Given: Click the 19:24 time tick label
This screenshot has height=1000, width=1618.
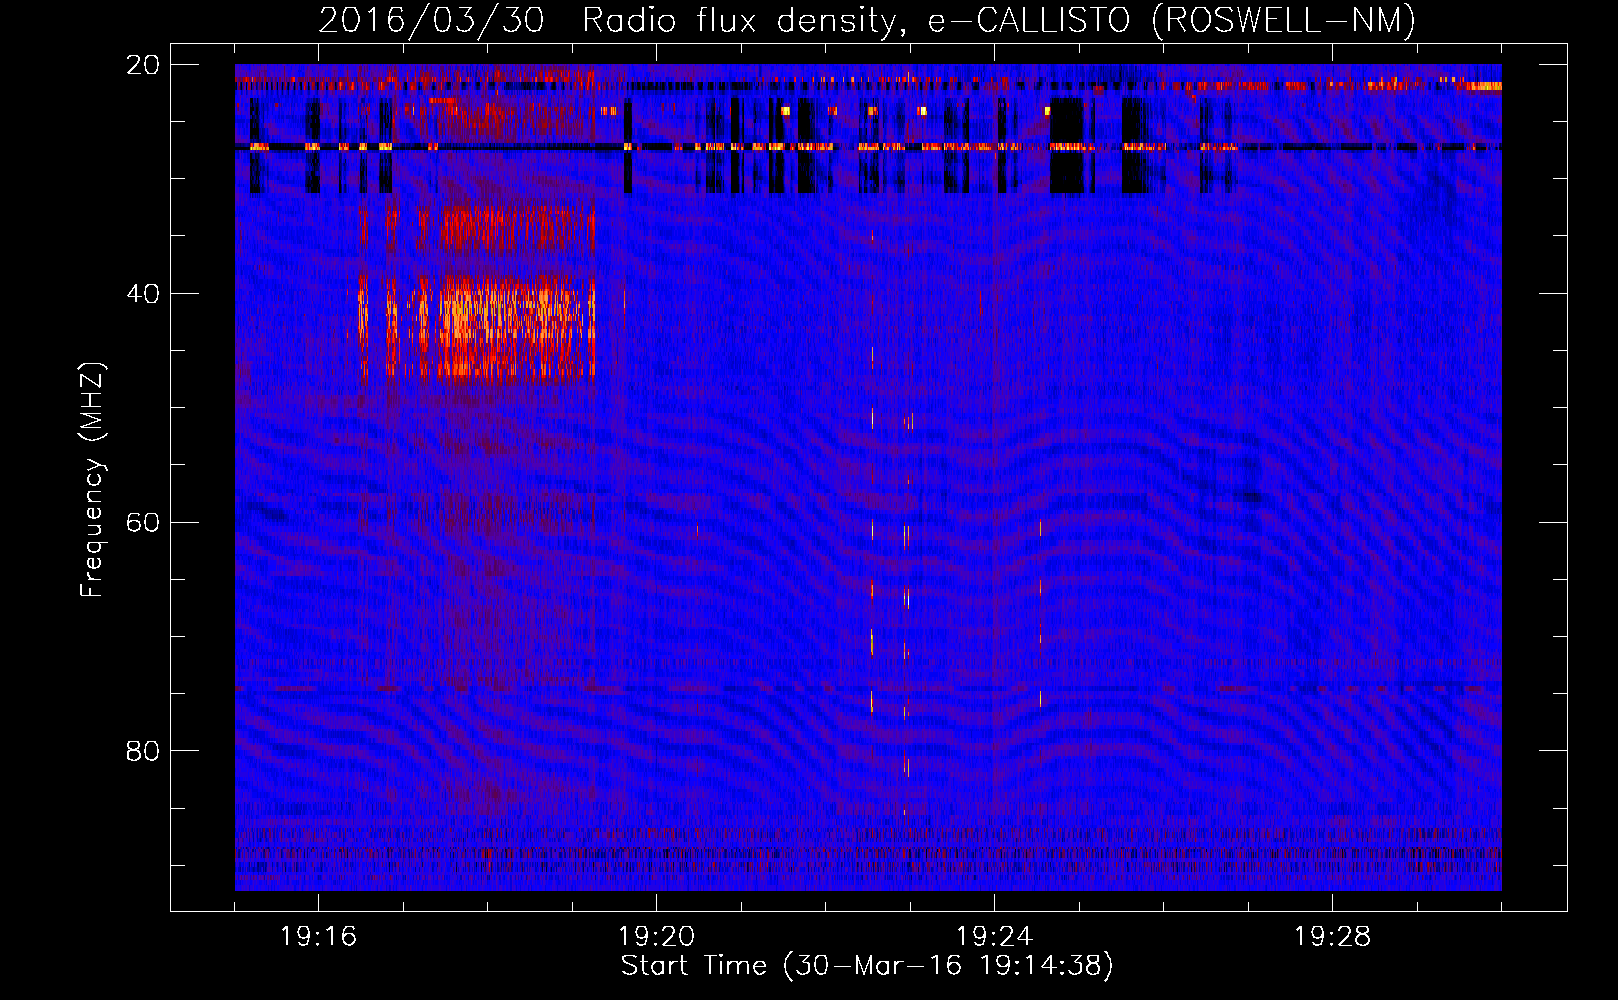Looking at the screenshot, I should tap(994, 936).
